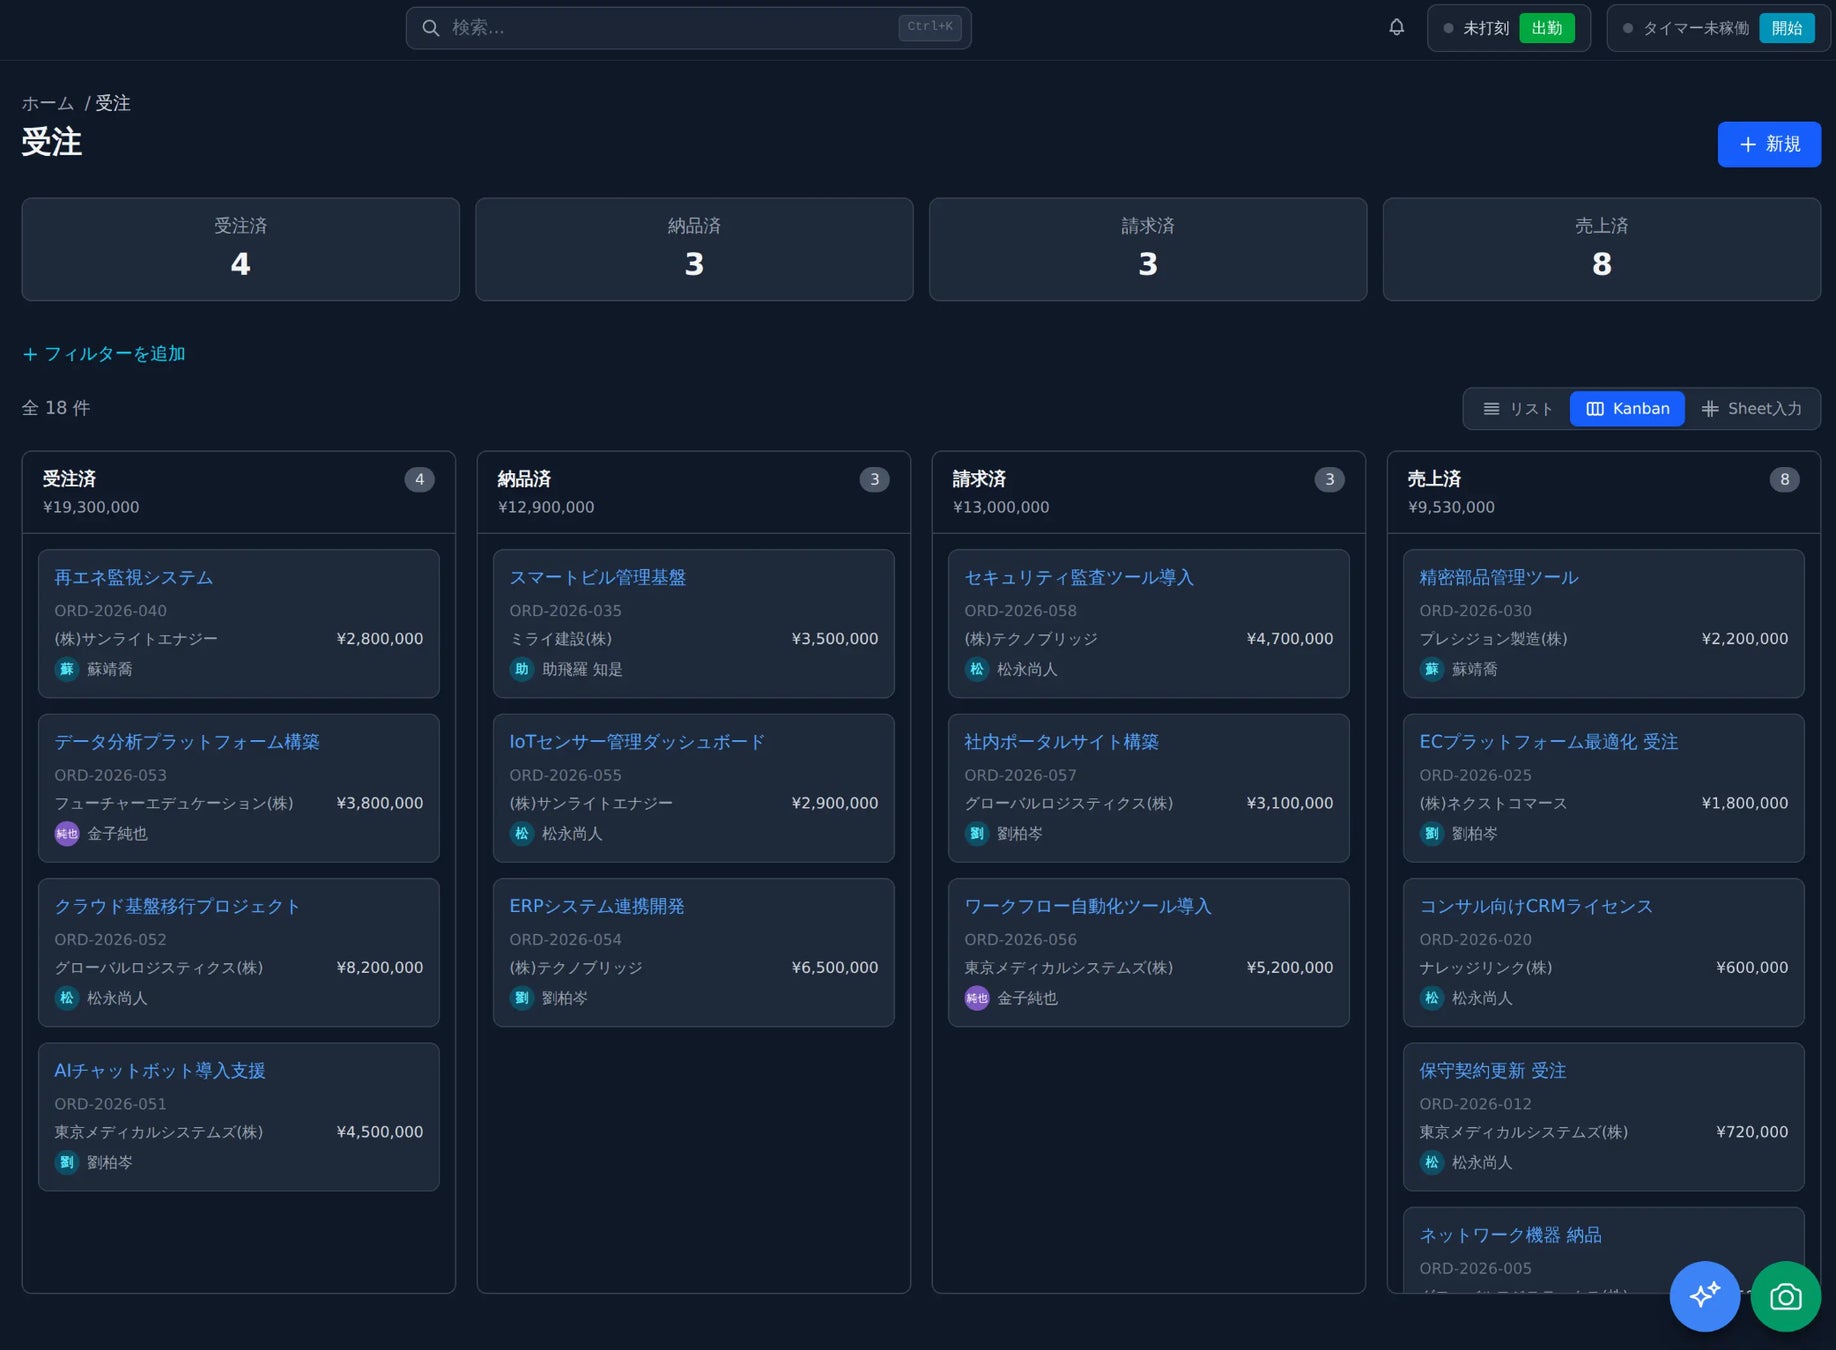Click avatar on セキュリティ監査ツール導入 card

click(x=977, y=669)
